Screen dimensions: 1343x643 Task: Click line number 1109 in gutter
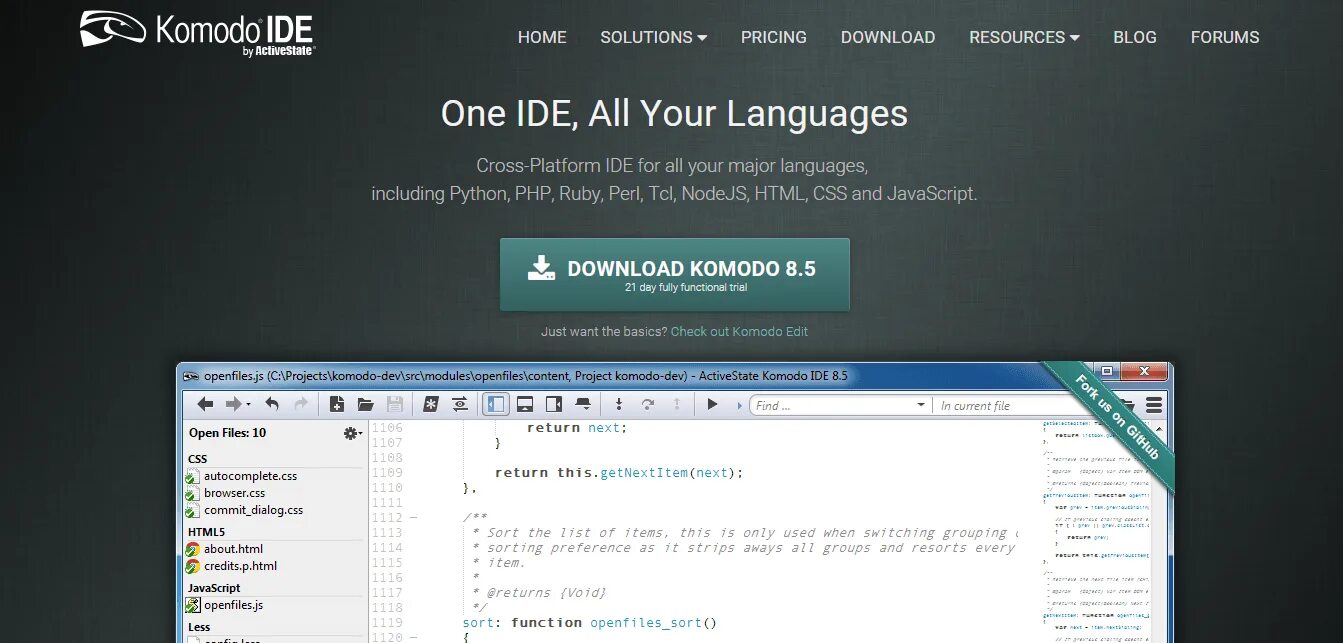pyautogui.click(x=386, y=472)
